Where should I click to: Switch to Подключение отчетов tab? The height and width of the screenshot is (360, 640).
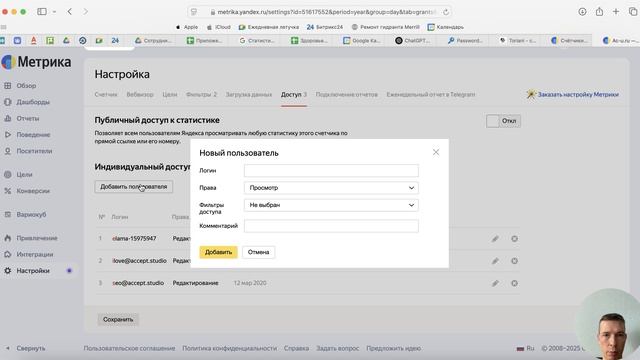coord(347,94)
